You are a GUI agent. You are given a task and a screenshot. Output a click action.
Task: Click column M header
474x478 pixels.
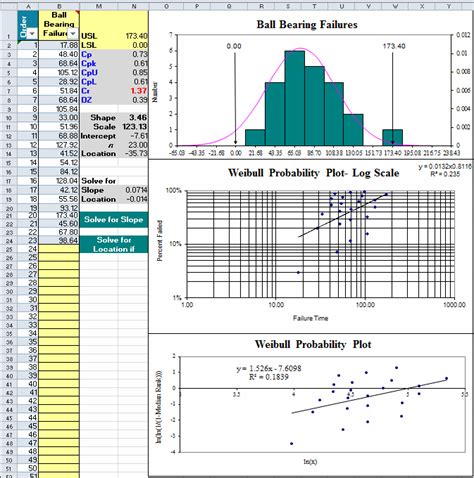coord(99,6)
